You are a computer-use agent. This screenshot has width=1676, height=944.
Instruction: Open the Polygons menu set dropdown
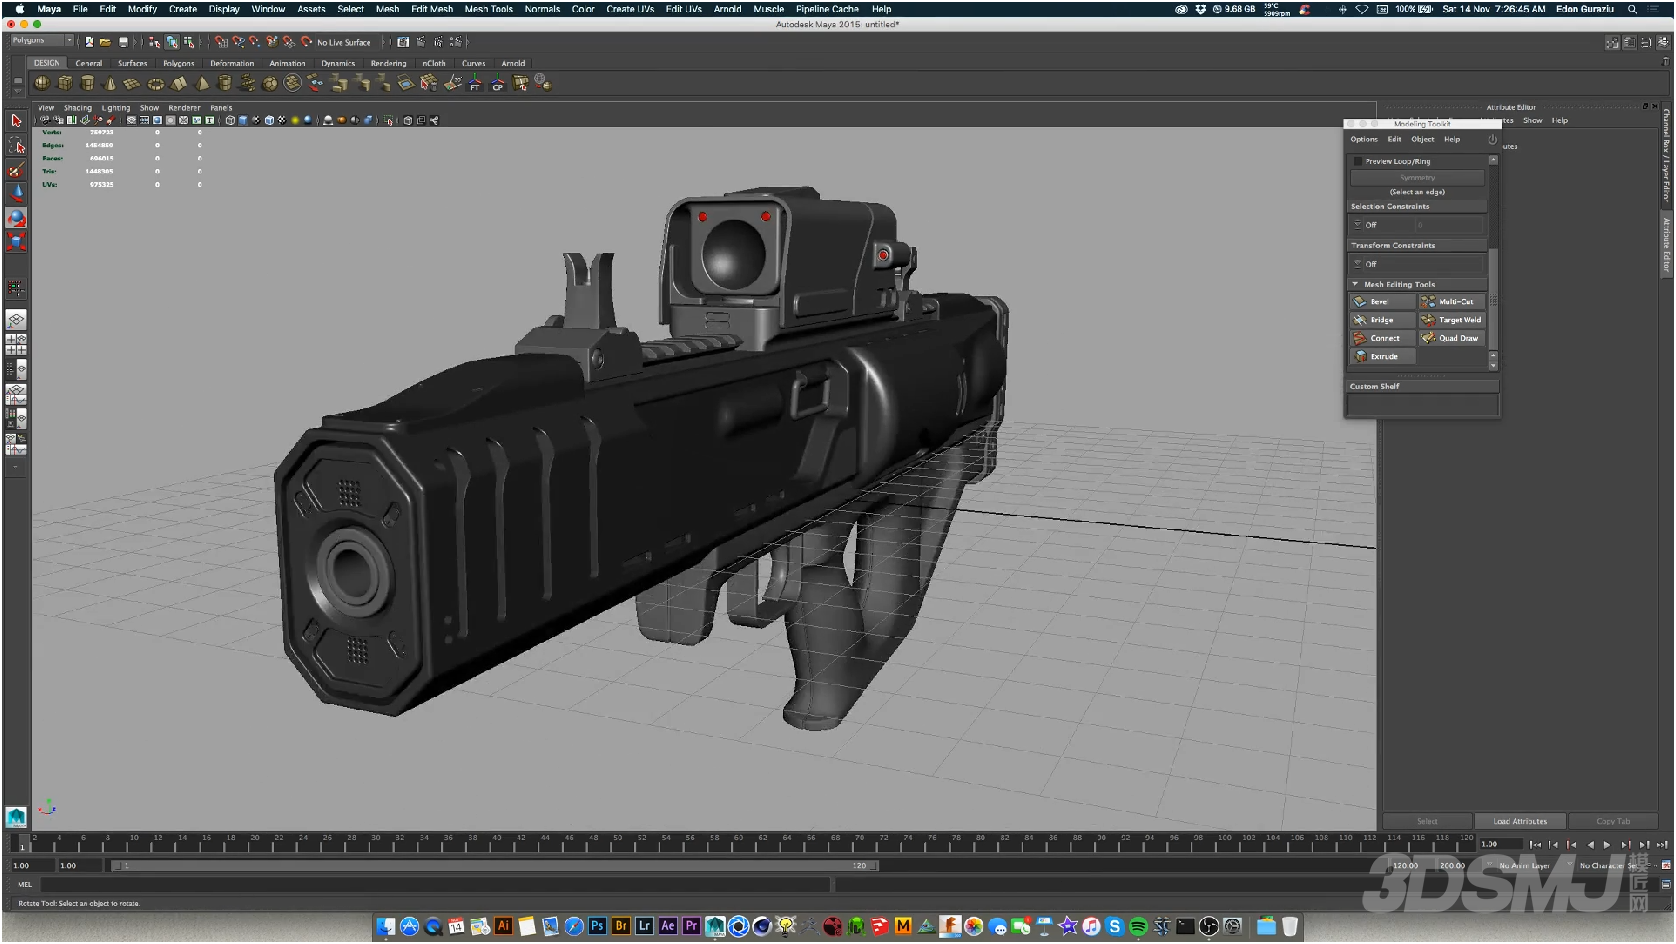pyautogui.click(x=41, y=41)
